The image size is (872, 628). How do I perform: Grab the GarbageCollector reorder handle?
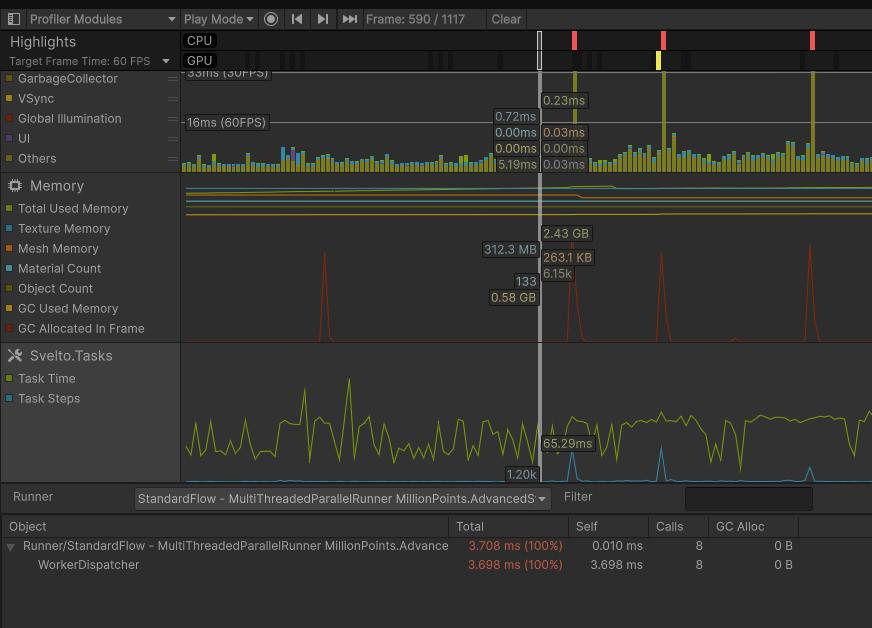[x=173, y=79]
